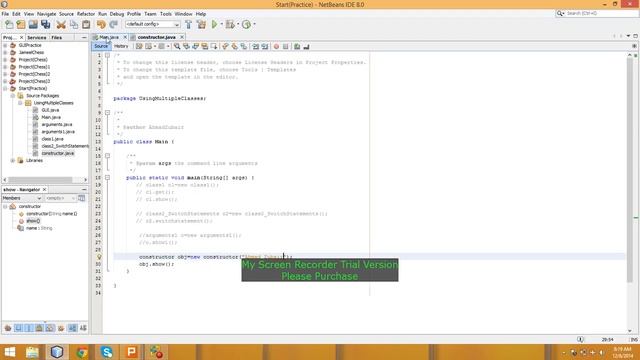Click the Copy toolbar icon
The width and height of the screenshot is (640, 360).
click(x=73, y=24)
